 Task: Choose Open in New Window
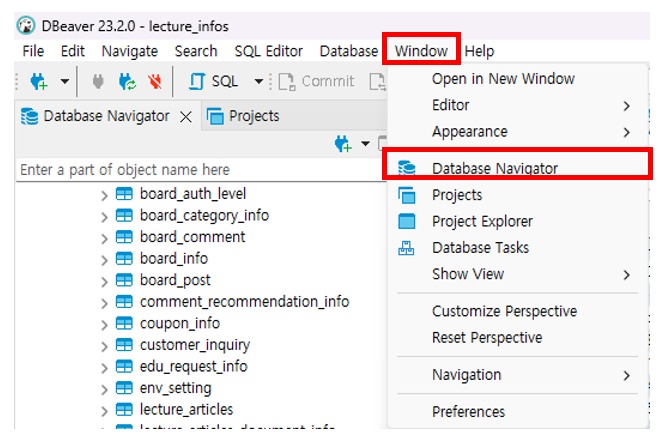[x=503, y=79]
